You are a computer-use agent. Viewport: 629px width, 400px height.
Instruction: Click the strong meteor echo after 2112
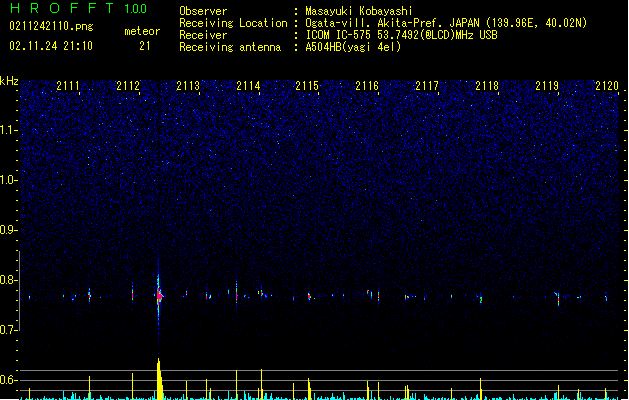point(159,296)
